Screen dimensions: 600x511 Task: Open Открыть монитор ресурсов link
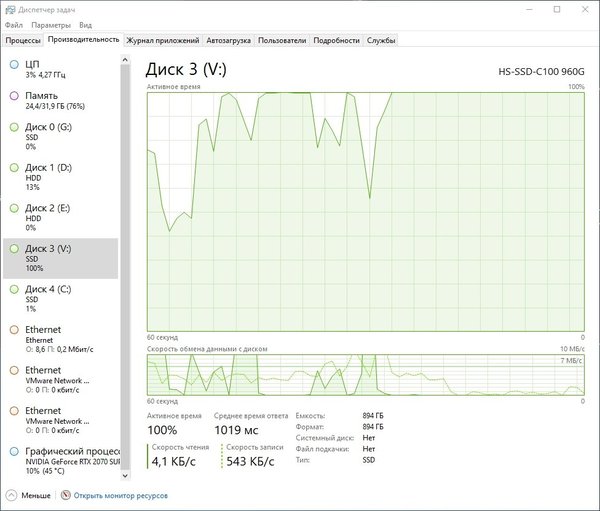121,496
